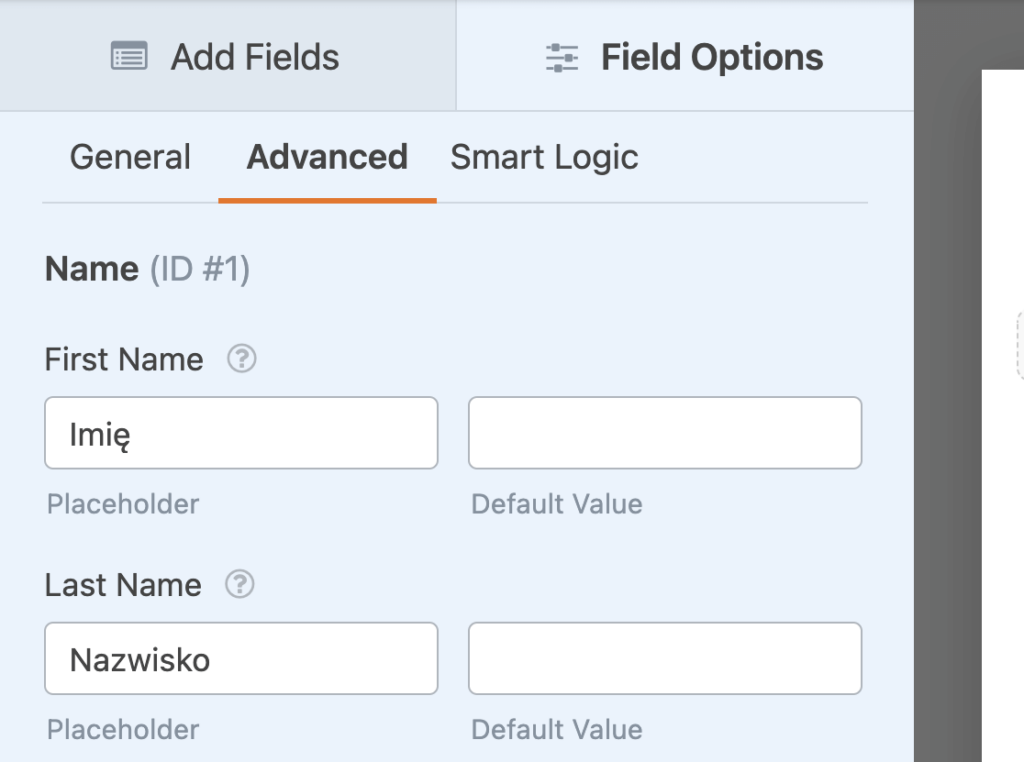Open the Smart Logic tab
This screenshot has width=1024, height=762.
pos(544,157)
